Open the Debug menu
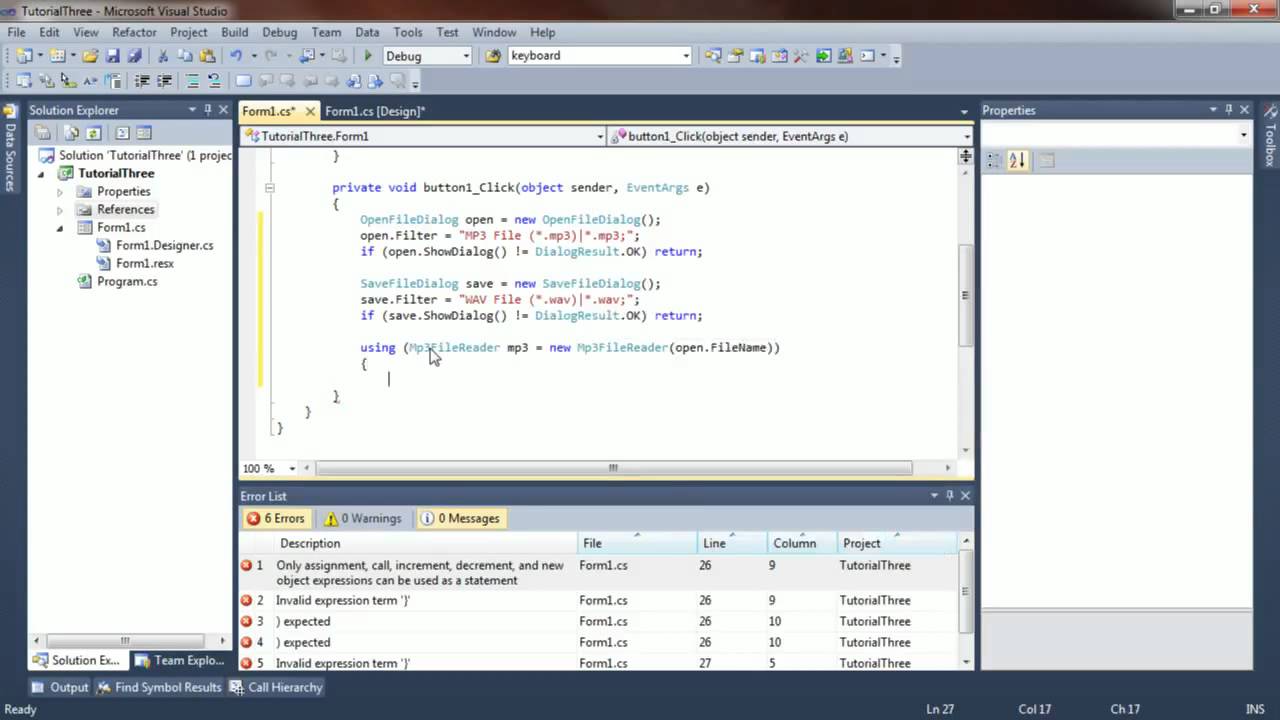This screenshot has height=720, width=1280. click(280, 32)
